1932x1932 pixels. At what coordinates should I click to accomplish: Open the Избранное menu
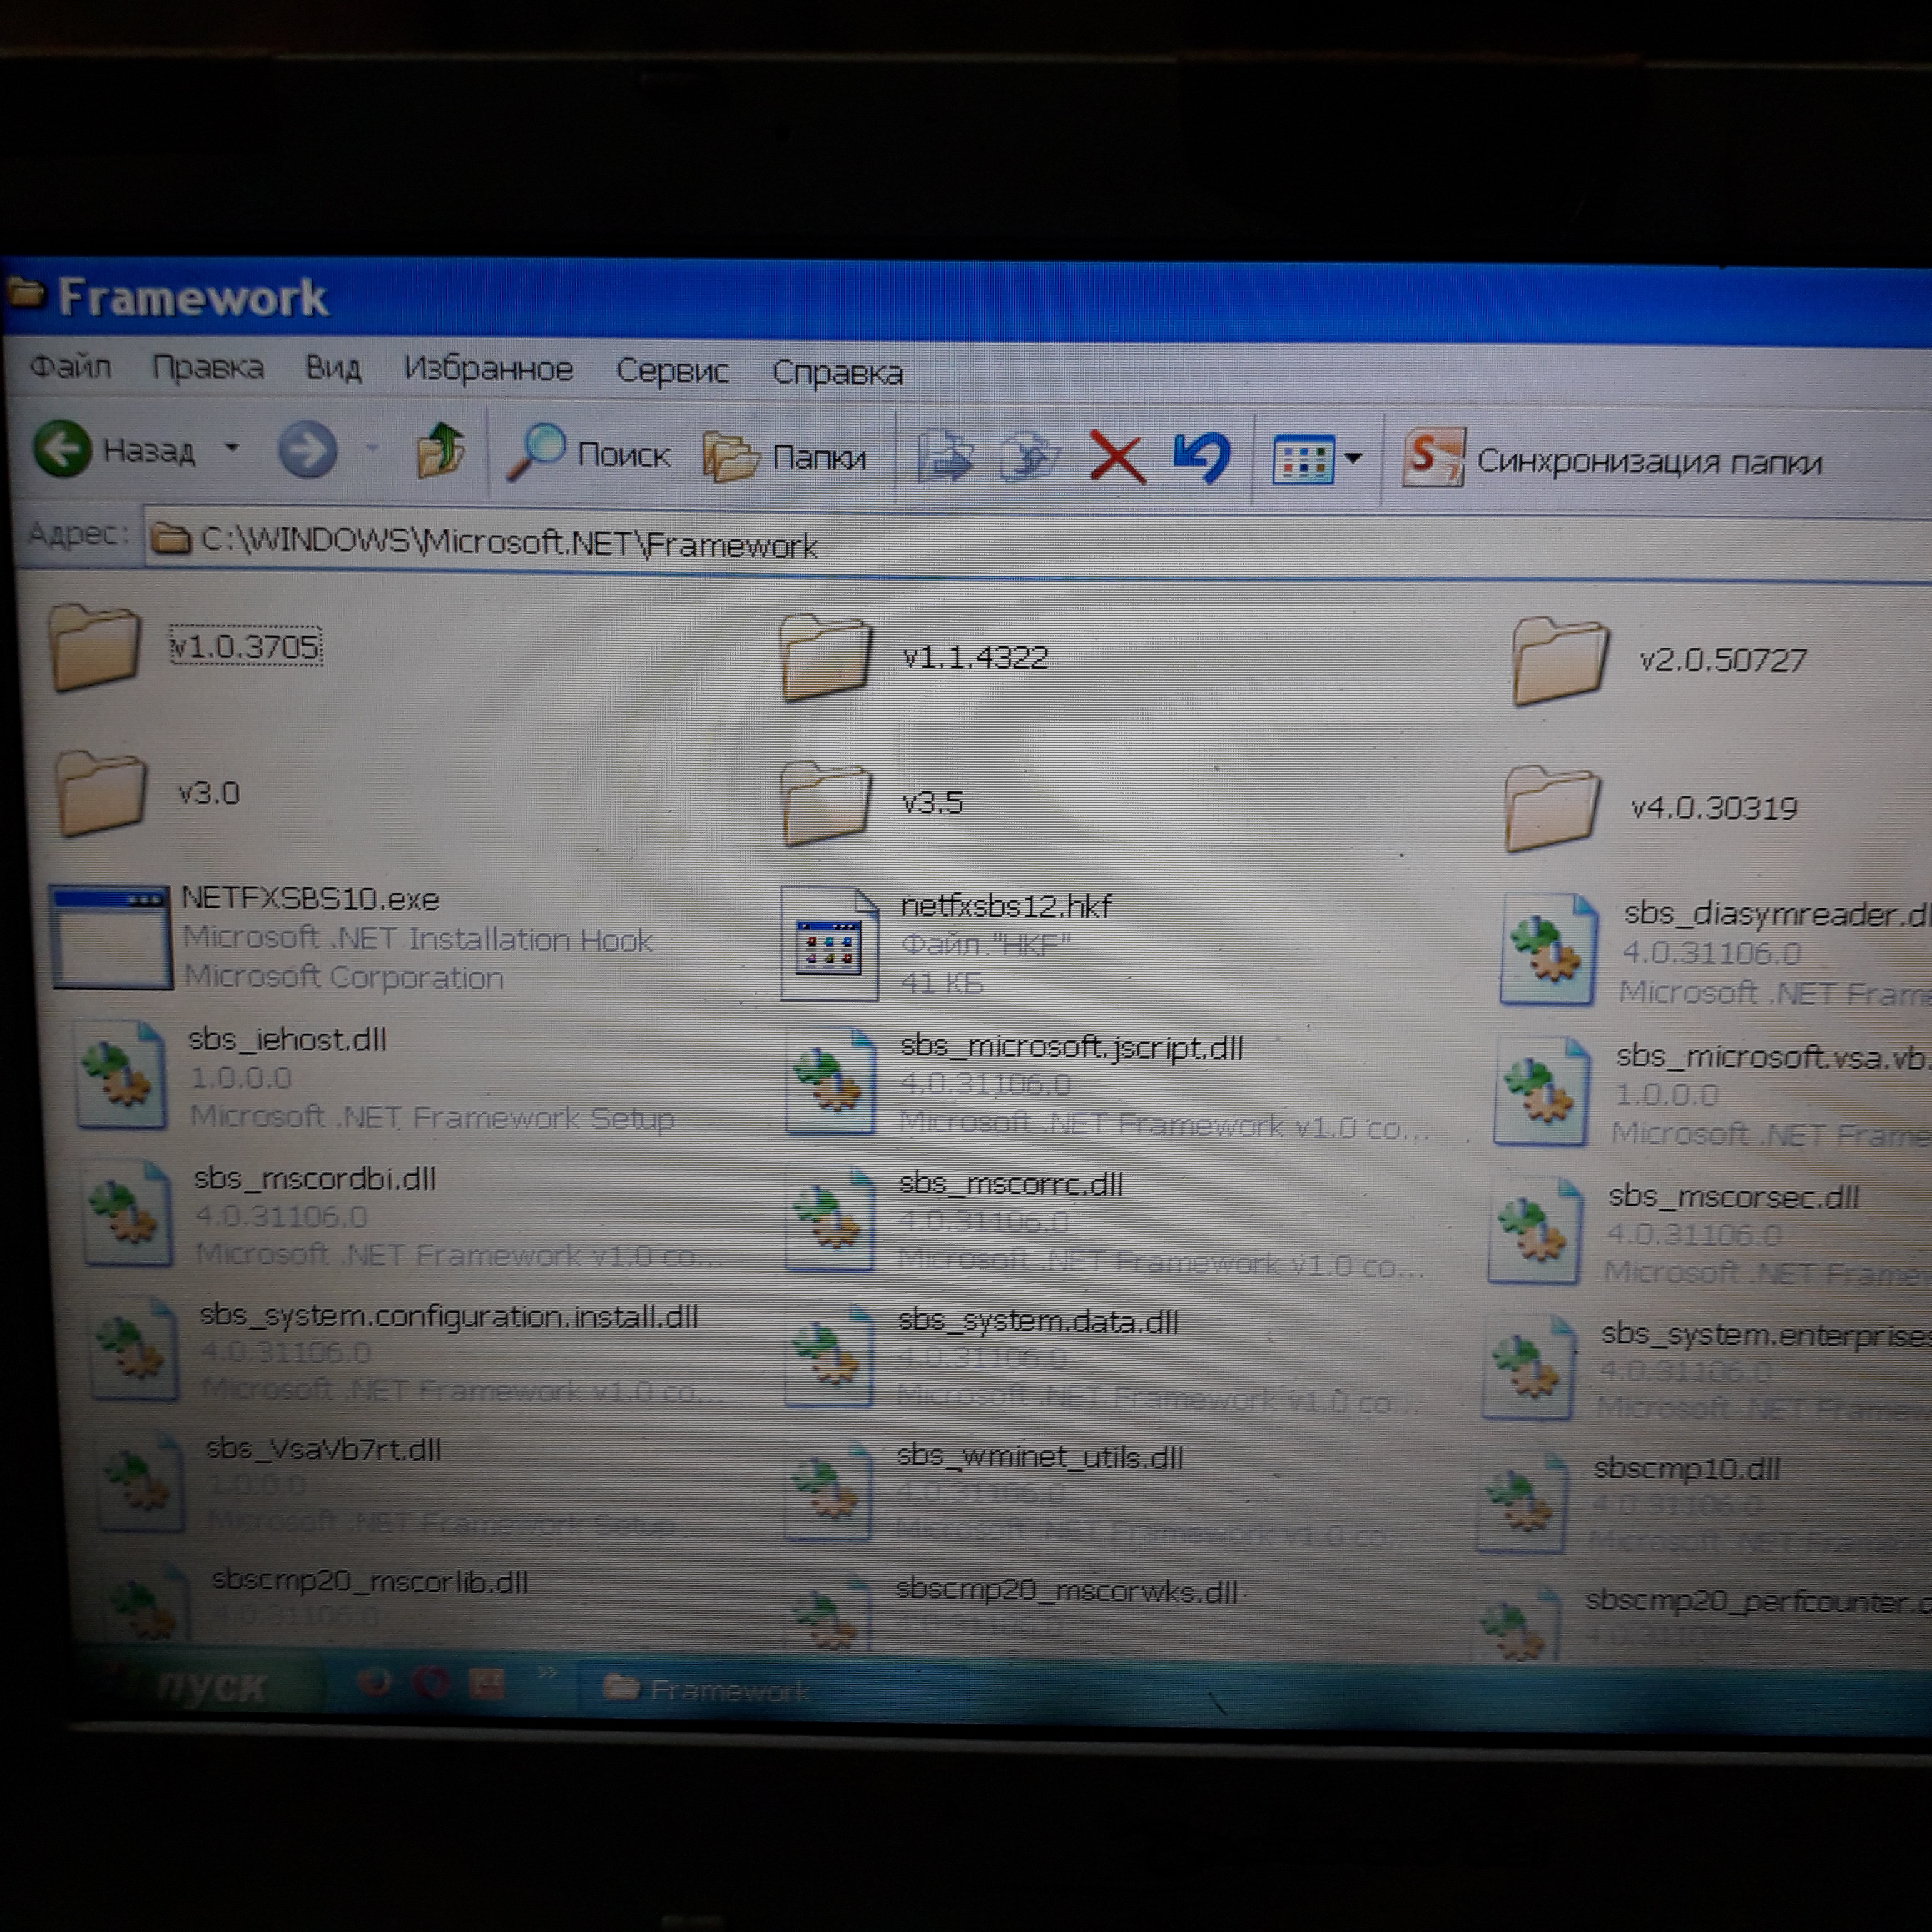coord(488,369)
